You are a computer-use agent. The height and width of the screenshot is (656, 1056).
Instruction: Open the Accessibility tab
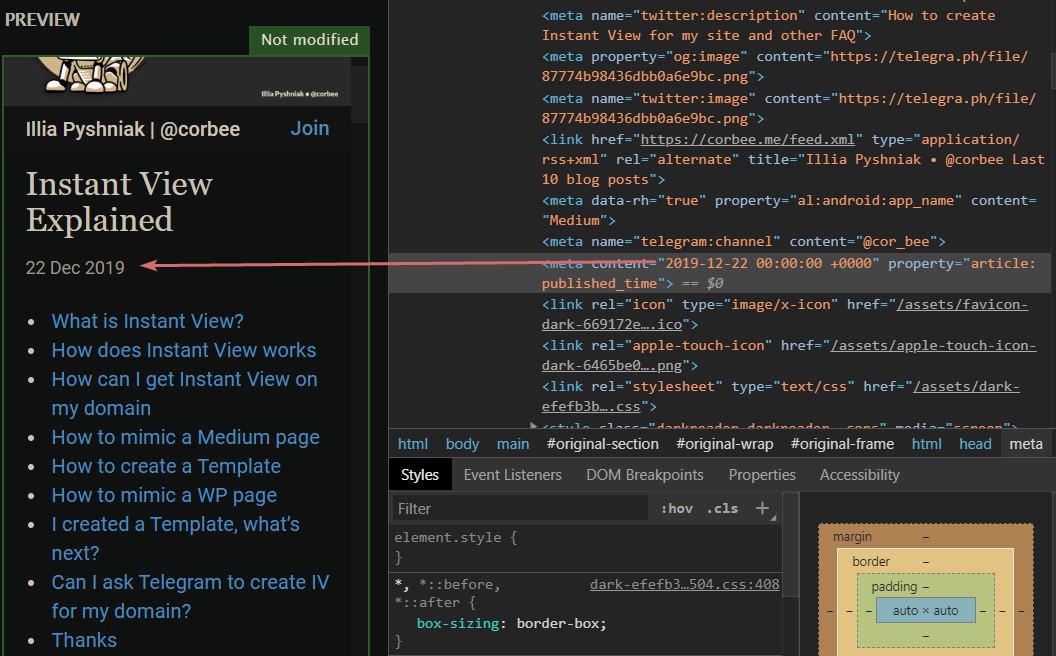pyautogui.click(x=859, y=475)
